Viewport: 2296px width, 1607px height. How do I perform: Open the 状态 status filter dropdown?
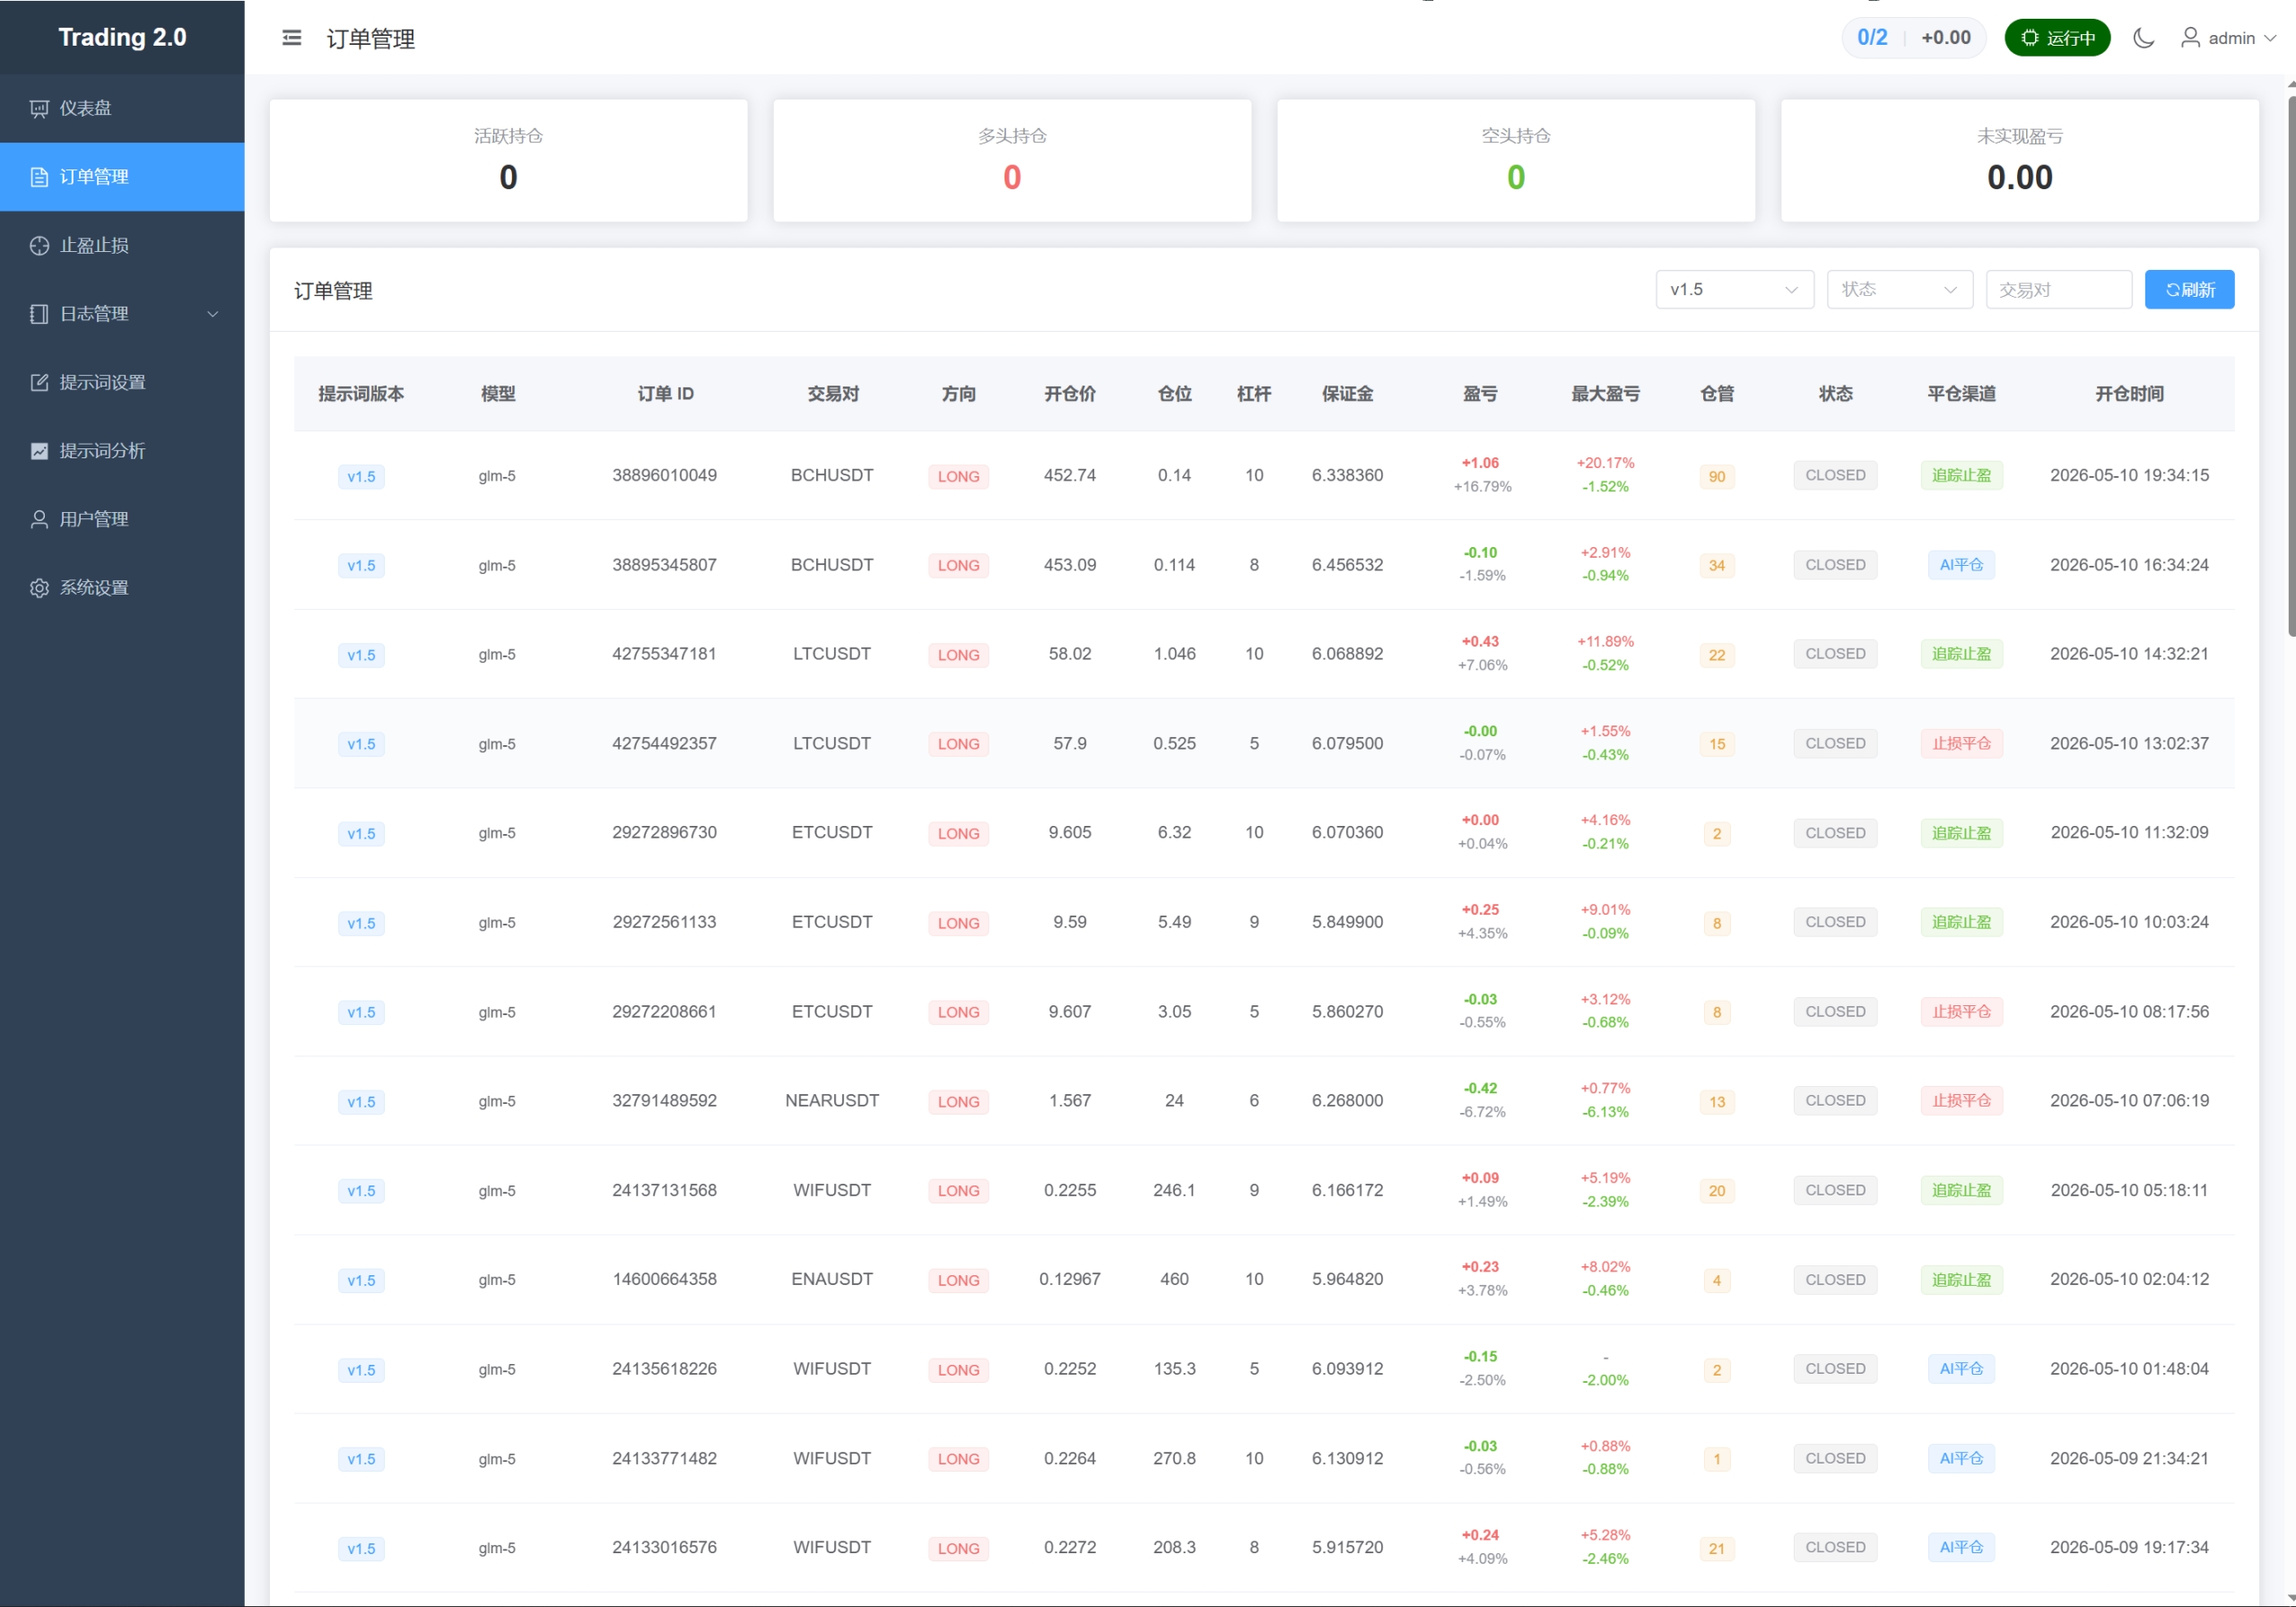pos(1899,290)
